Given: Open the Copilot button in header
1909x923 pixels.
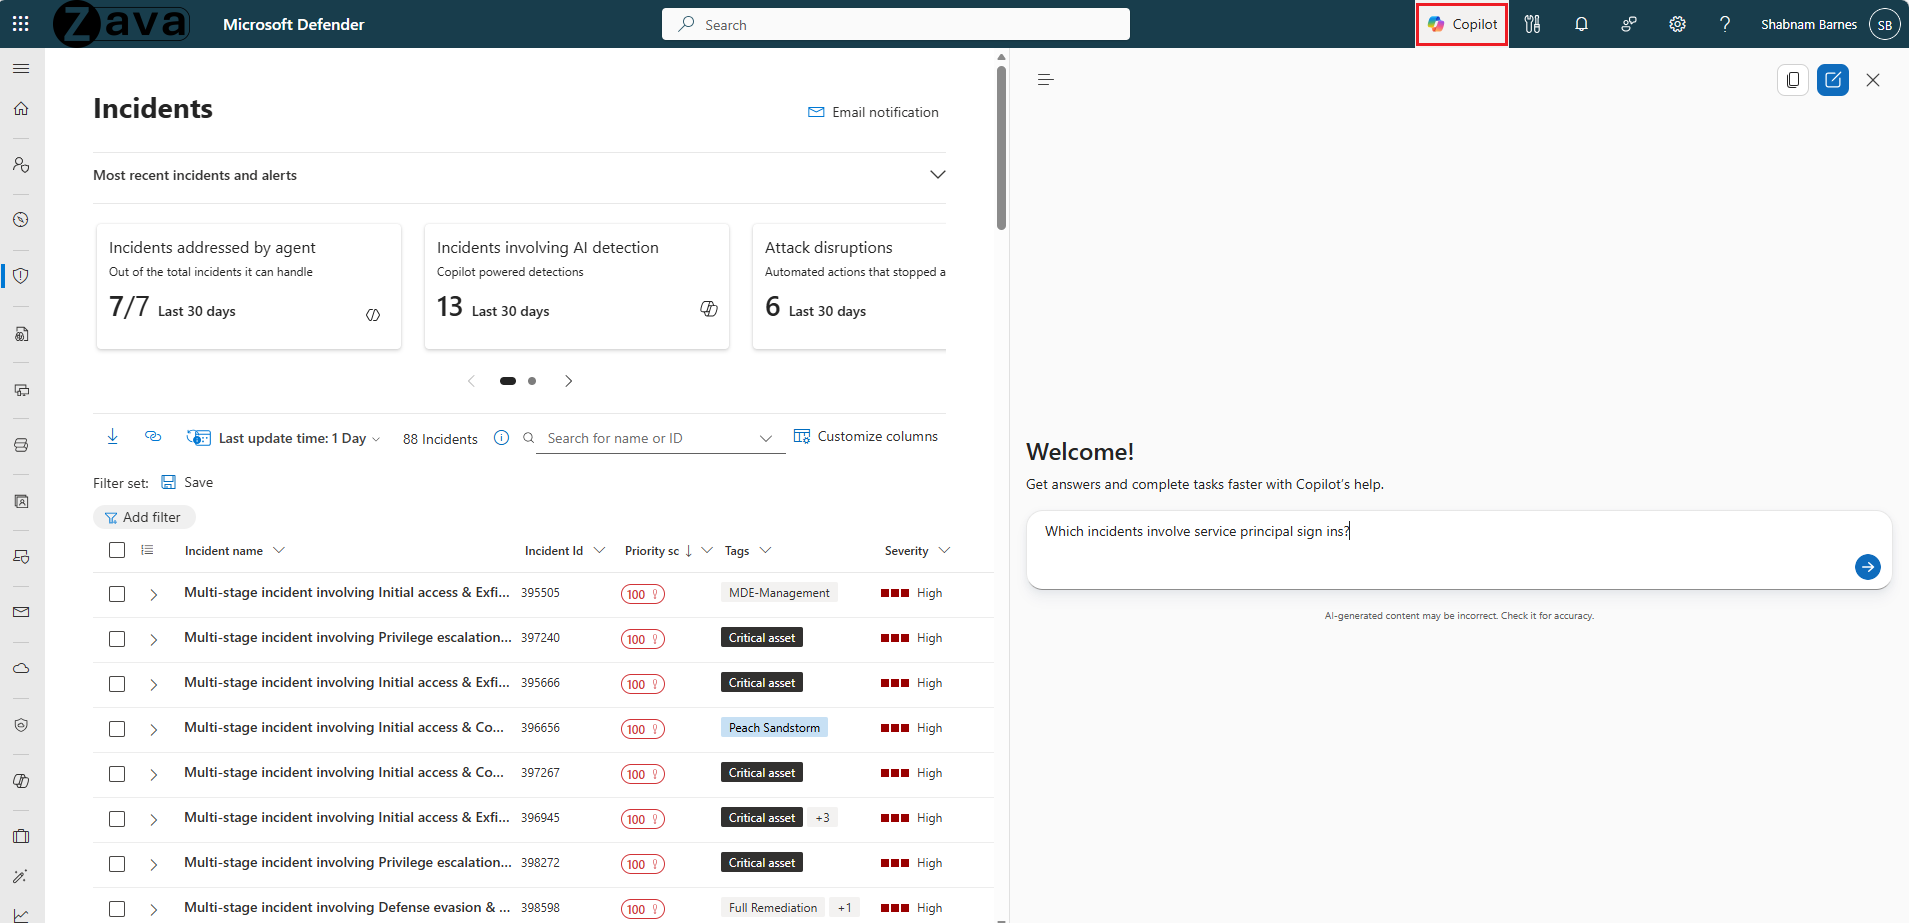Looking at the screenshot, I should [1462, 24].
